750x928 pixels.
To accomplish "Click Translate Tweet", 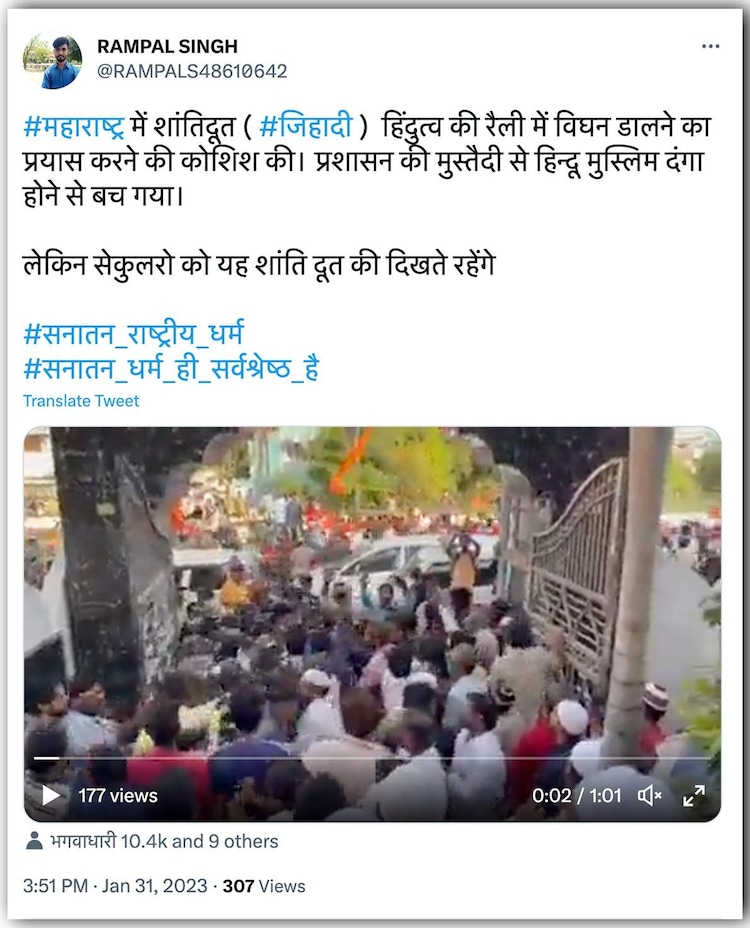I will coord(81,401).
